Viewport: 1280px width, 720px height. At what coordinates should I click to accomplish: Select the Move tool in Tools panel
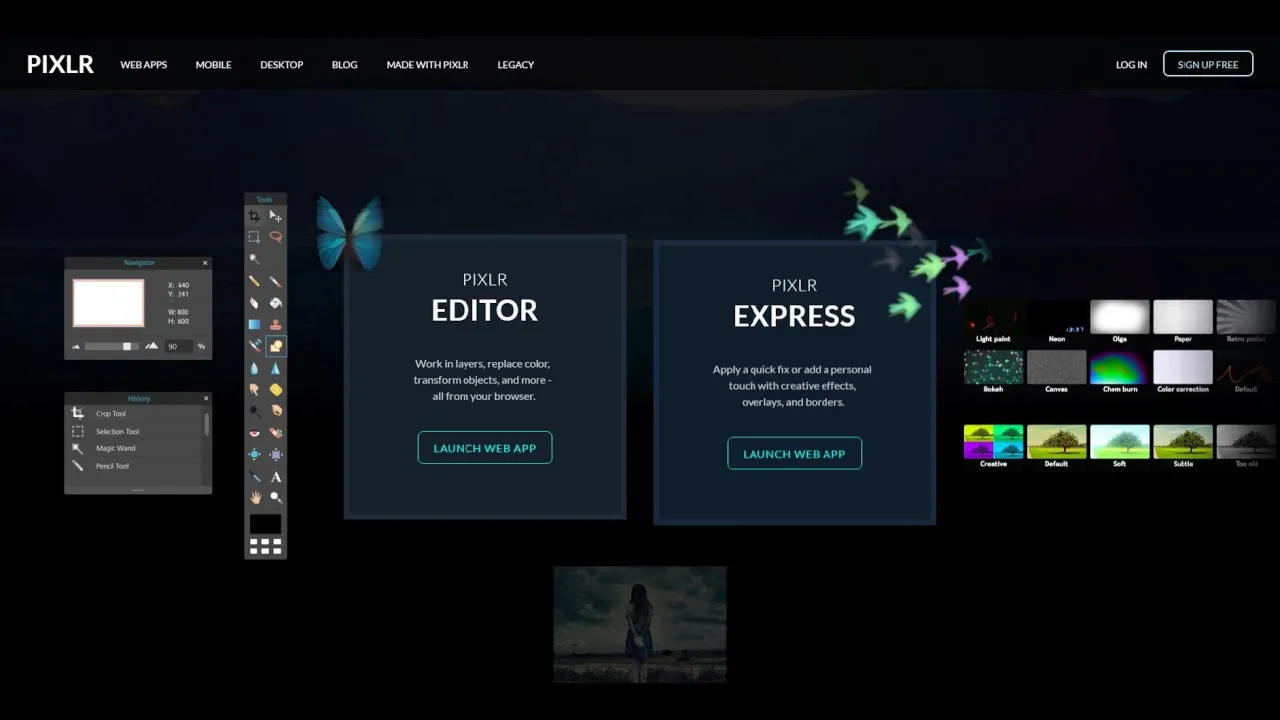coord(276,216)
